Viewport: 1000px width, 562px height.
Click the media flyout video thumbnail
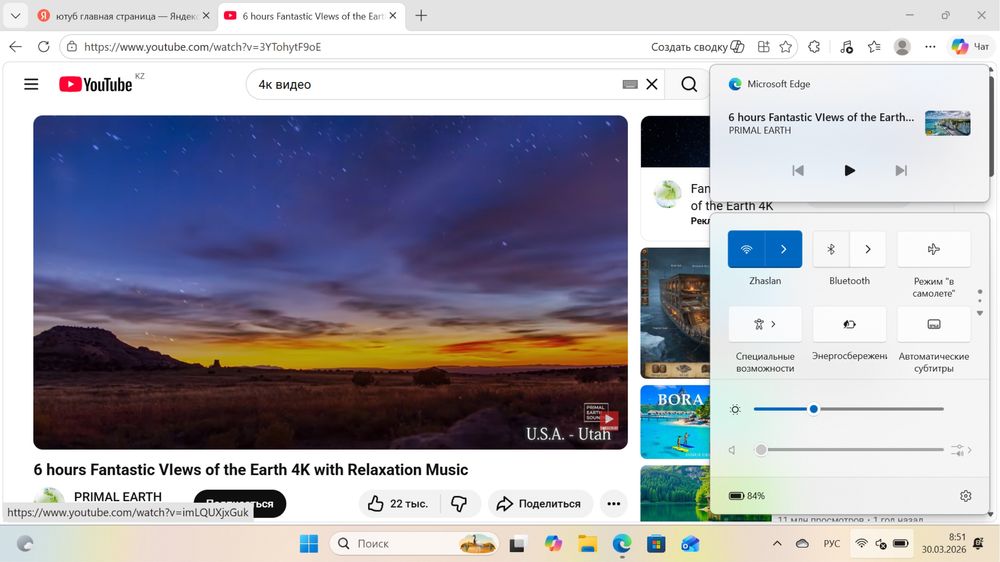[948, 123]
